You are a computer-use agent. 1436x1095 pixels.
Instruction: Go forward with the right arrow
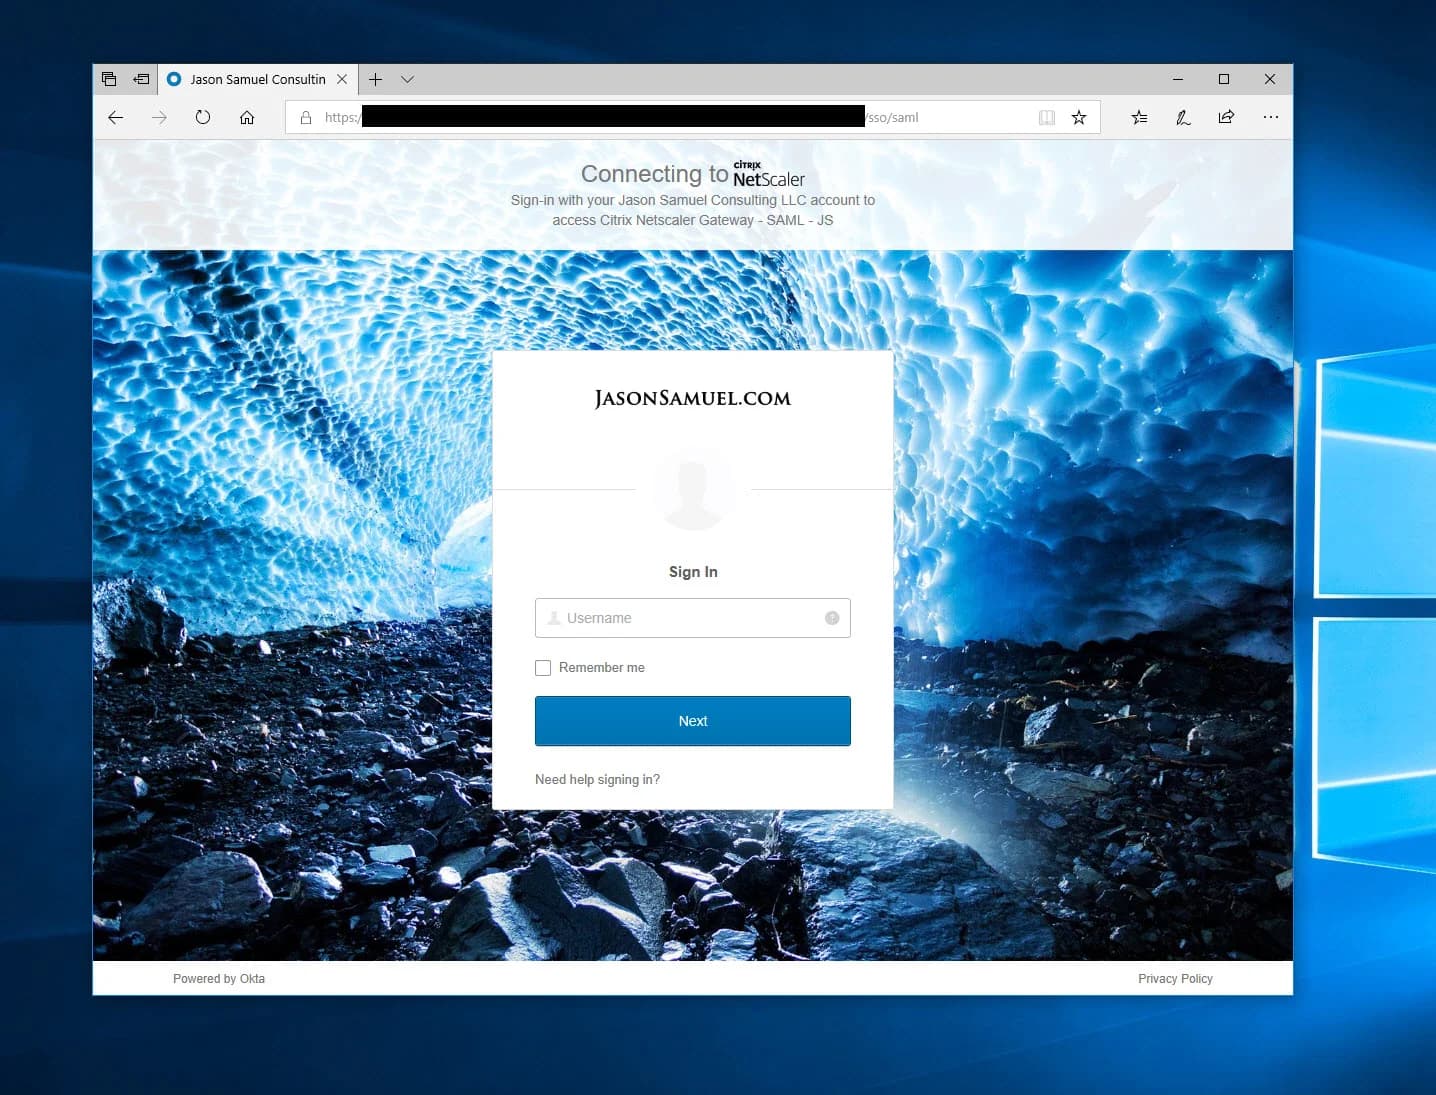(x=159, y=117)
